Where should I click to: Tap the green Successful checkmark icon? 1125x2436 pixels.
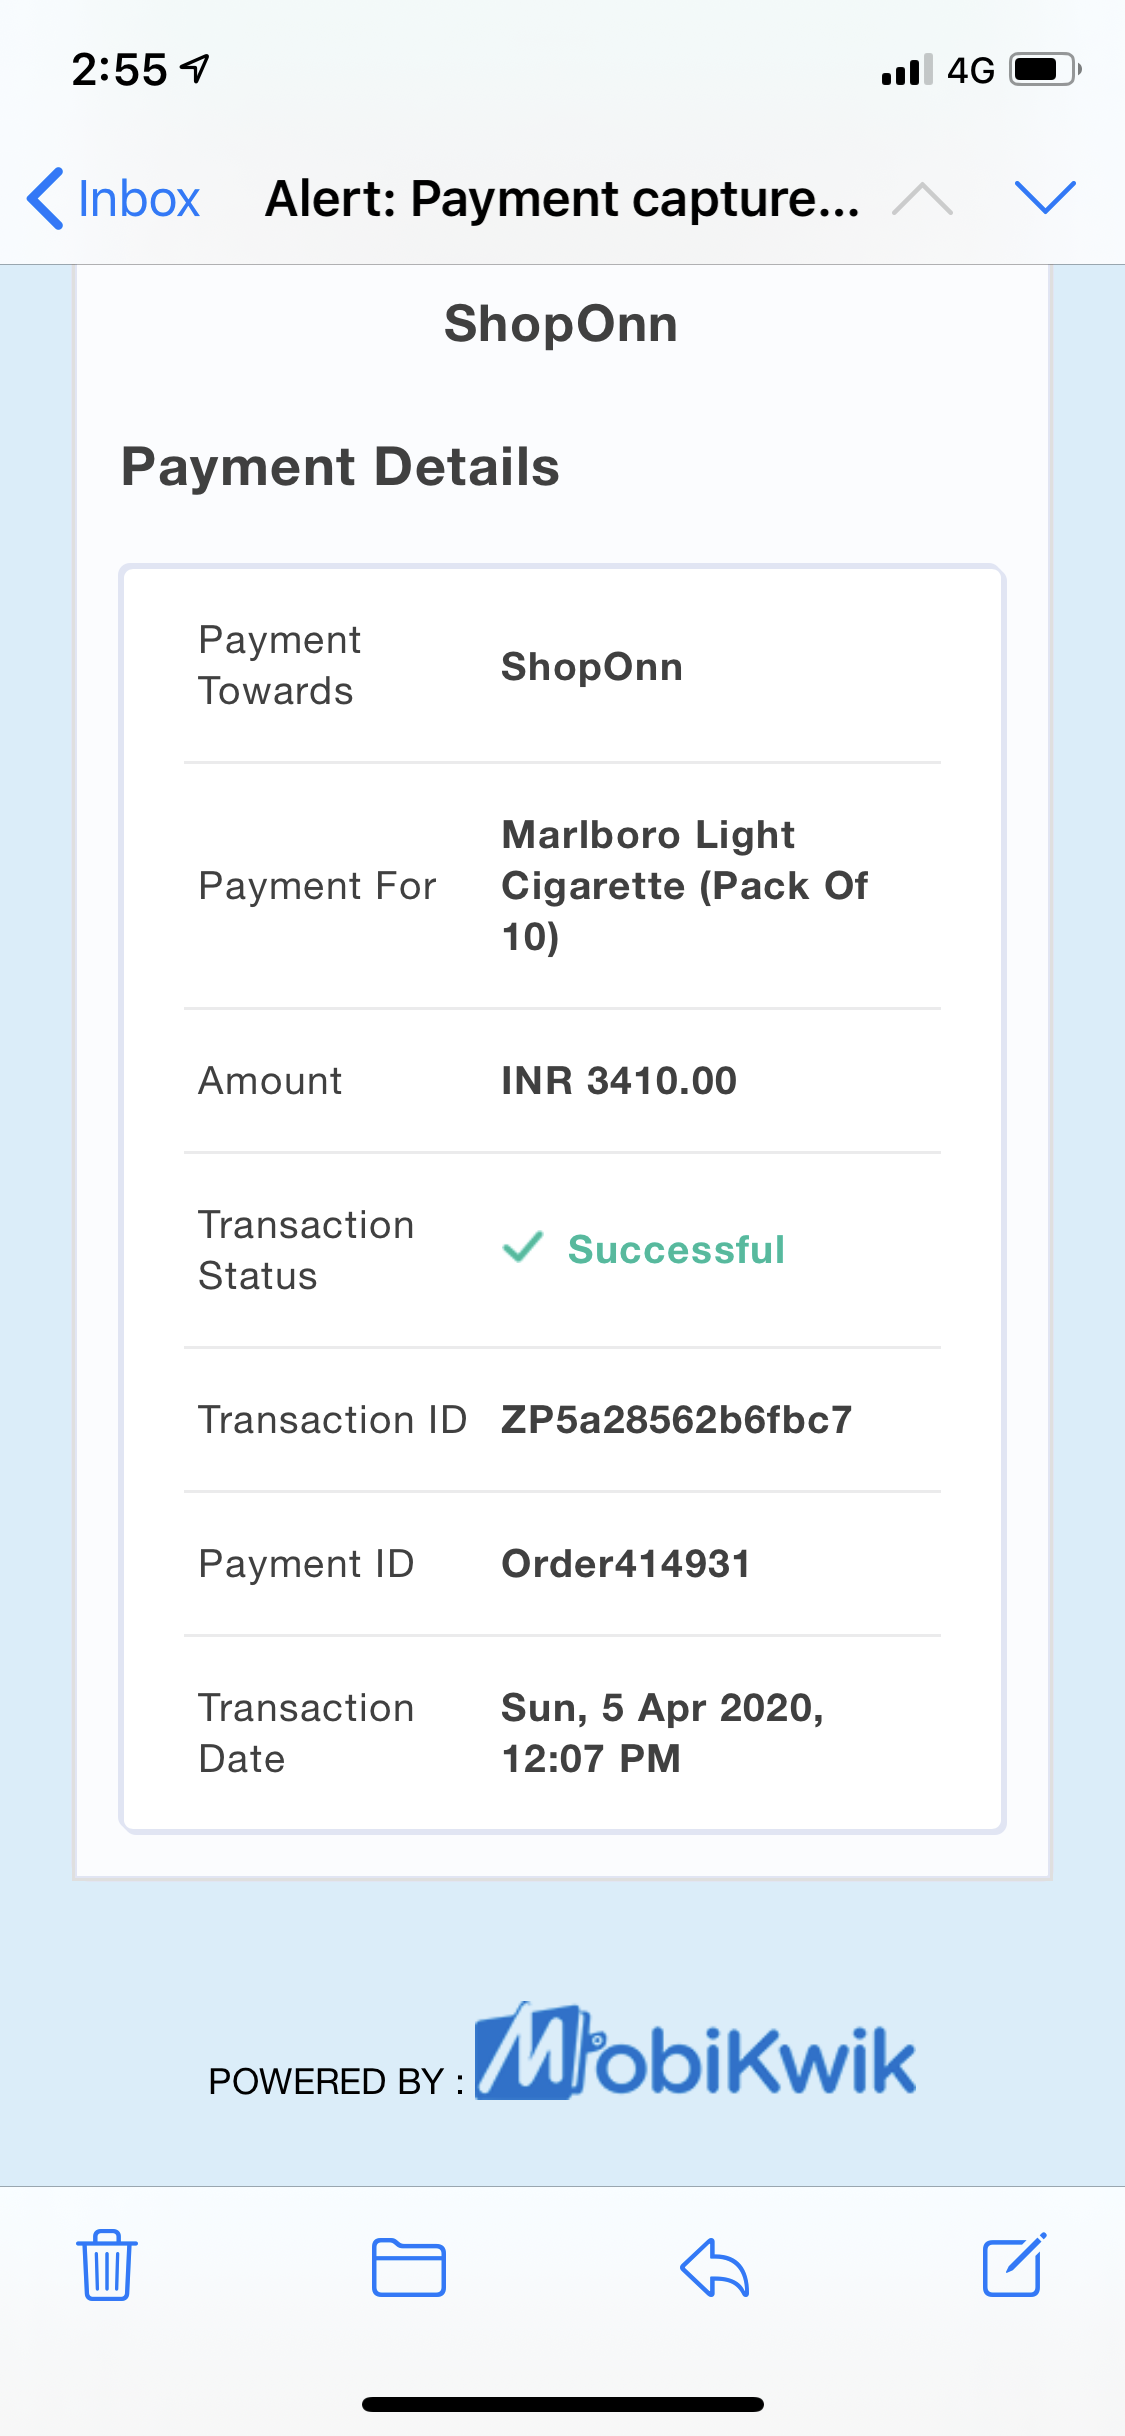[x=523, y=1248]
